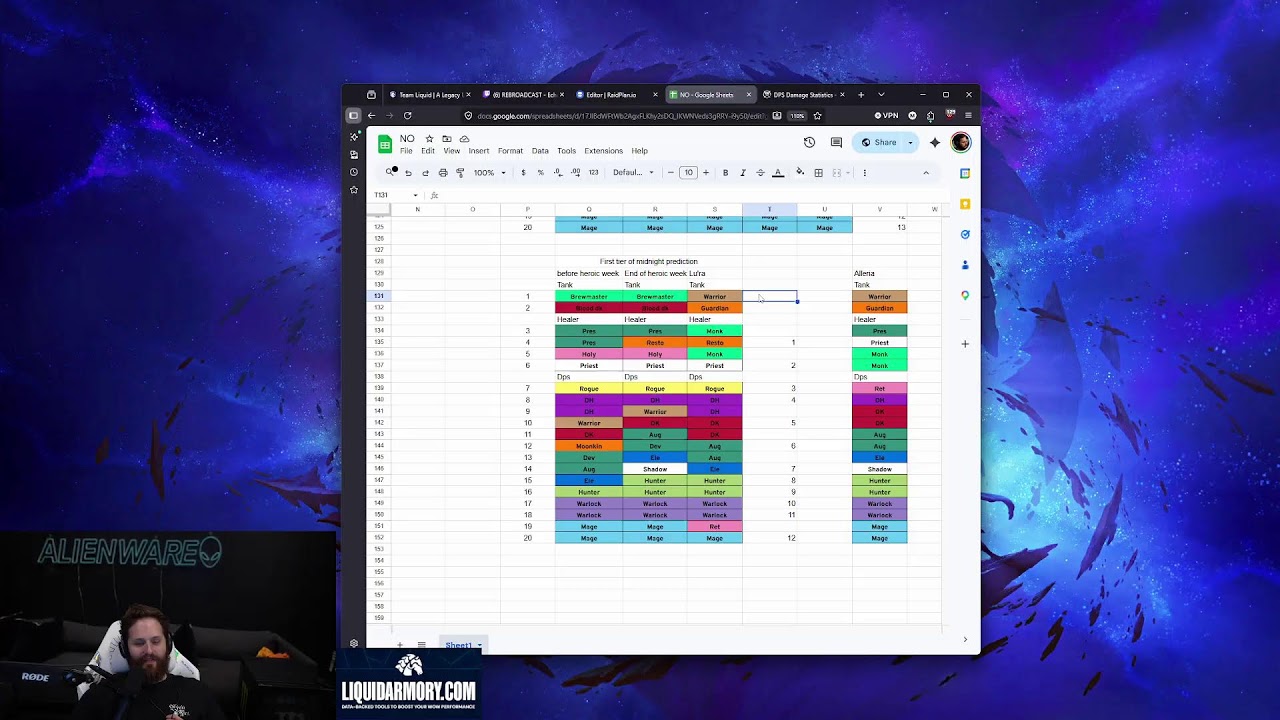Open Google Maps in side panel

(965, 295)
